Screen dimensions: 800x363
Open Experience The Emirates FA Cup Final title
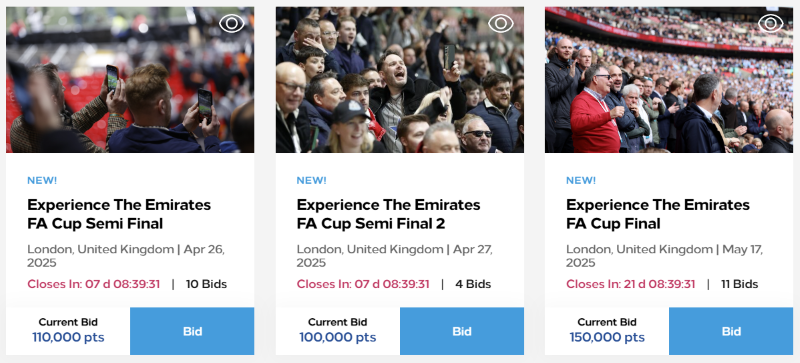[x=658, y=214]
